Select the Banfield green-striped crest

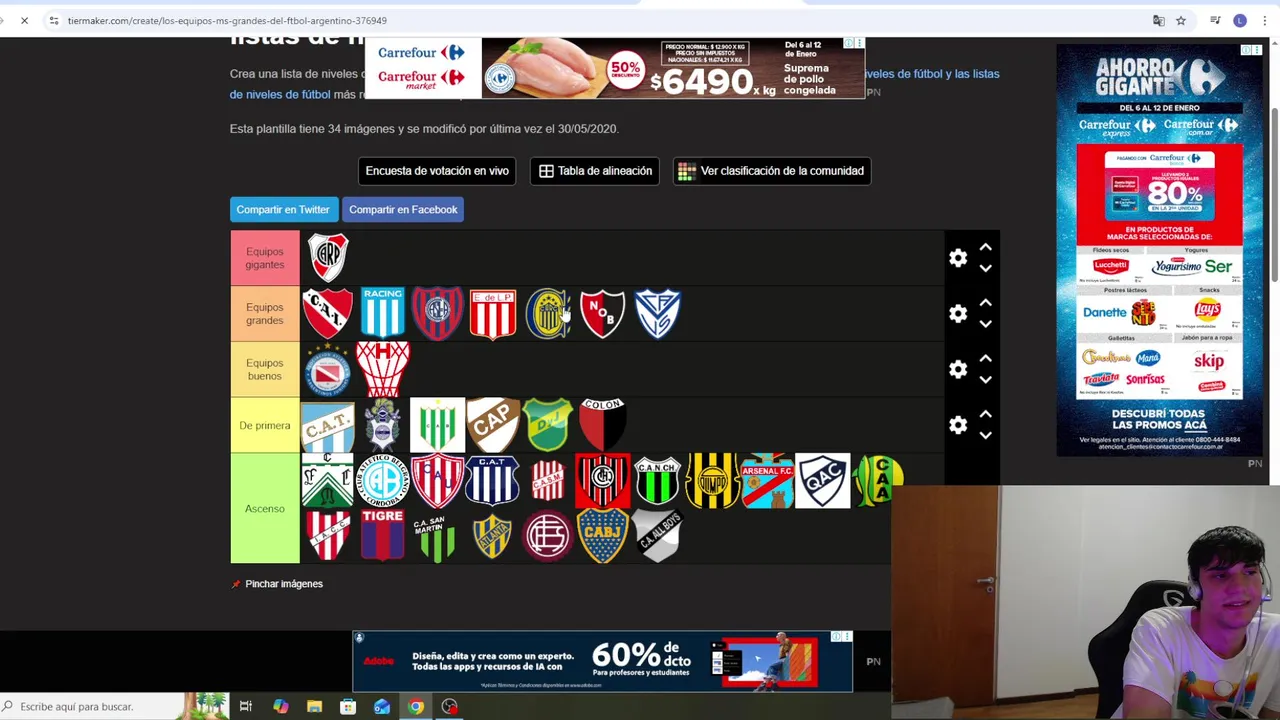coord(437,426)
